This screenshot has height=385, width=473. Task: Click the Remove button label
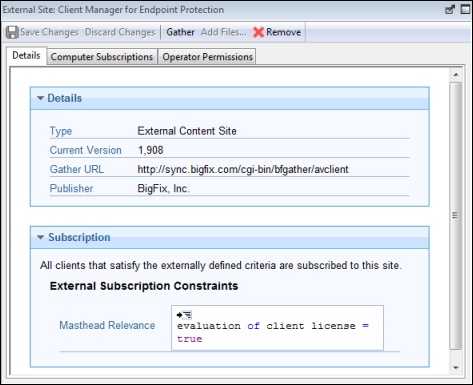pyautogui.click(x=283, y=32)
